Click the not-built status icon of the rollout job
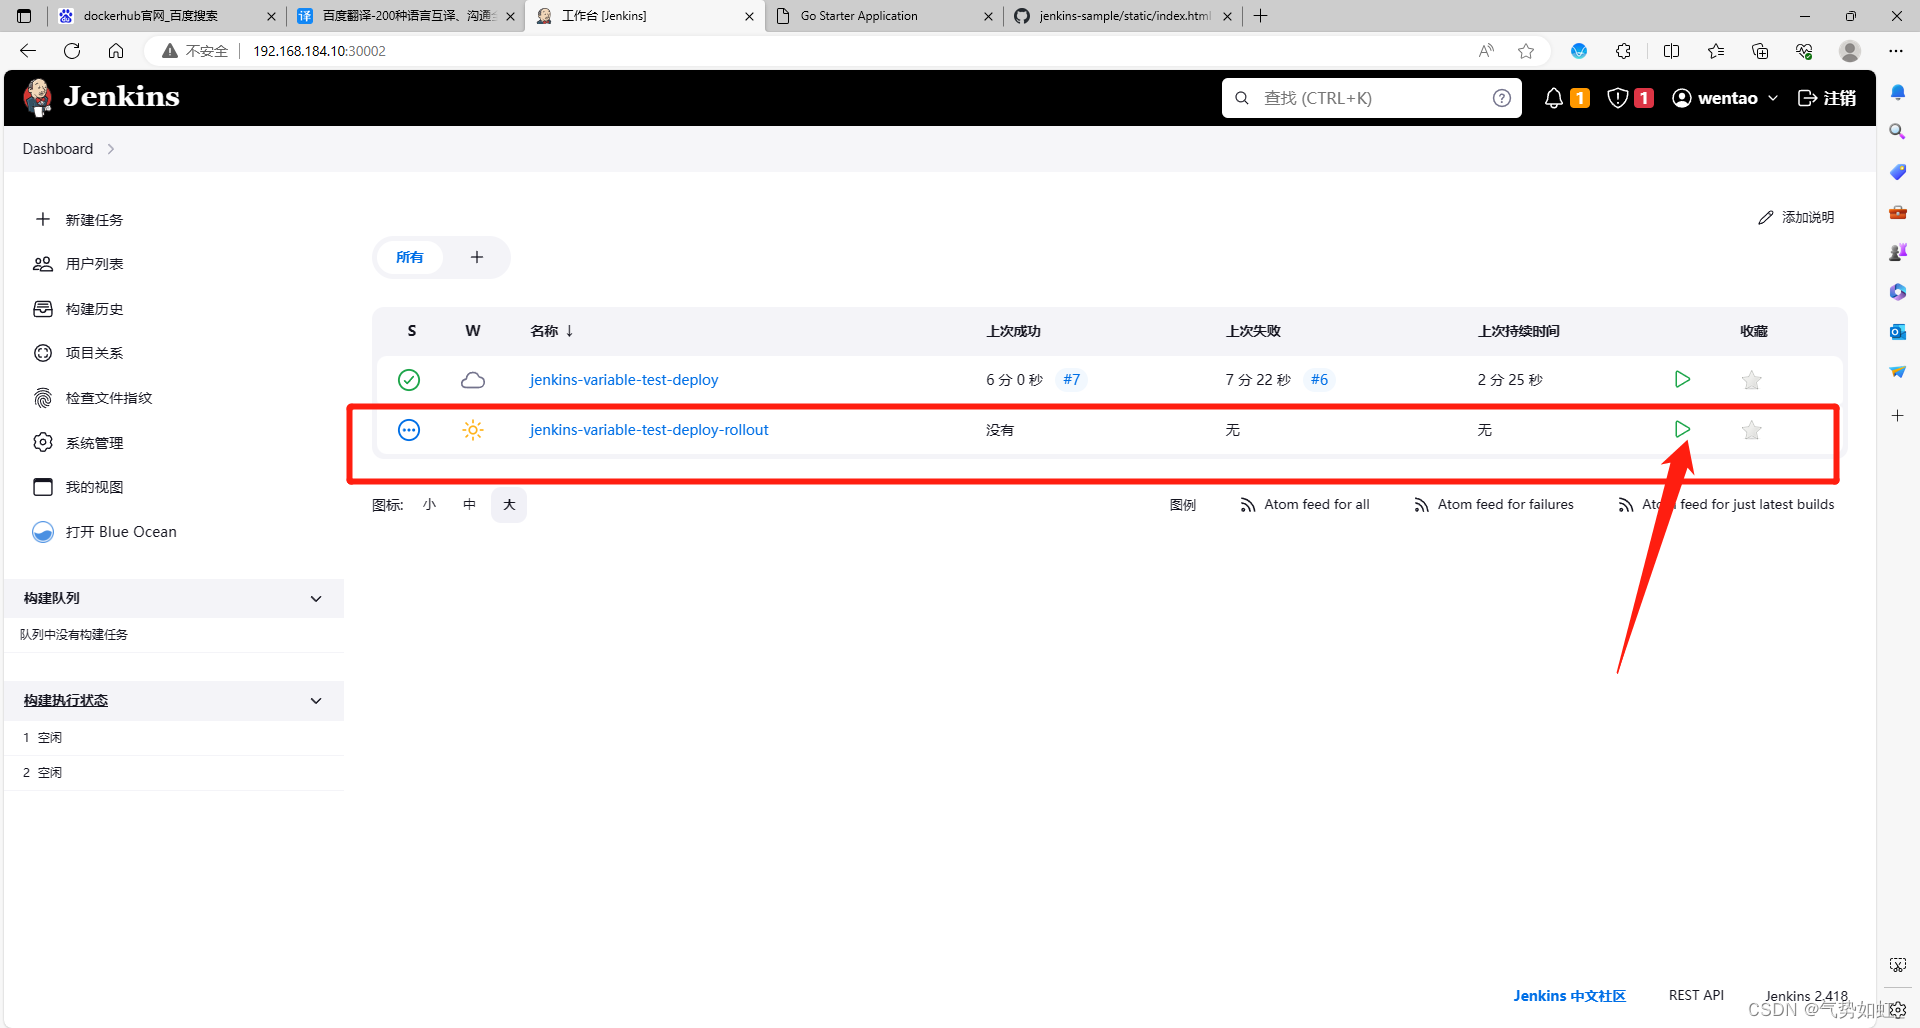 coord(409,430)
